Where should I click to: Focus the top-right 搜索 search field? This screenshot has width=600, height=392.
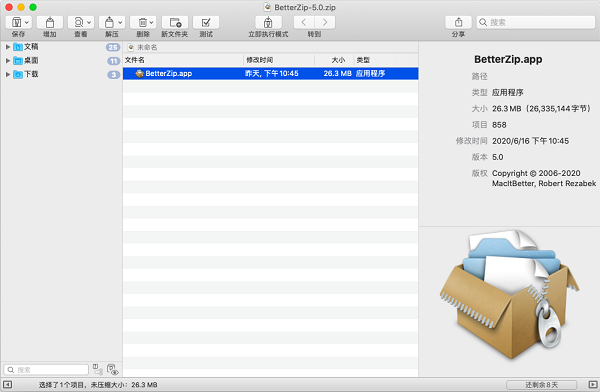536,23
